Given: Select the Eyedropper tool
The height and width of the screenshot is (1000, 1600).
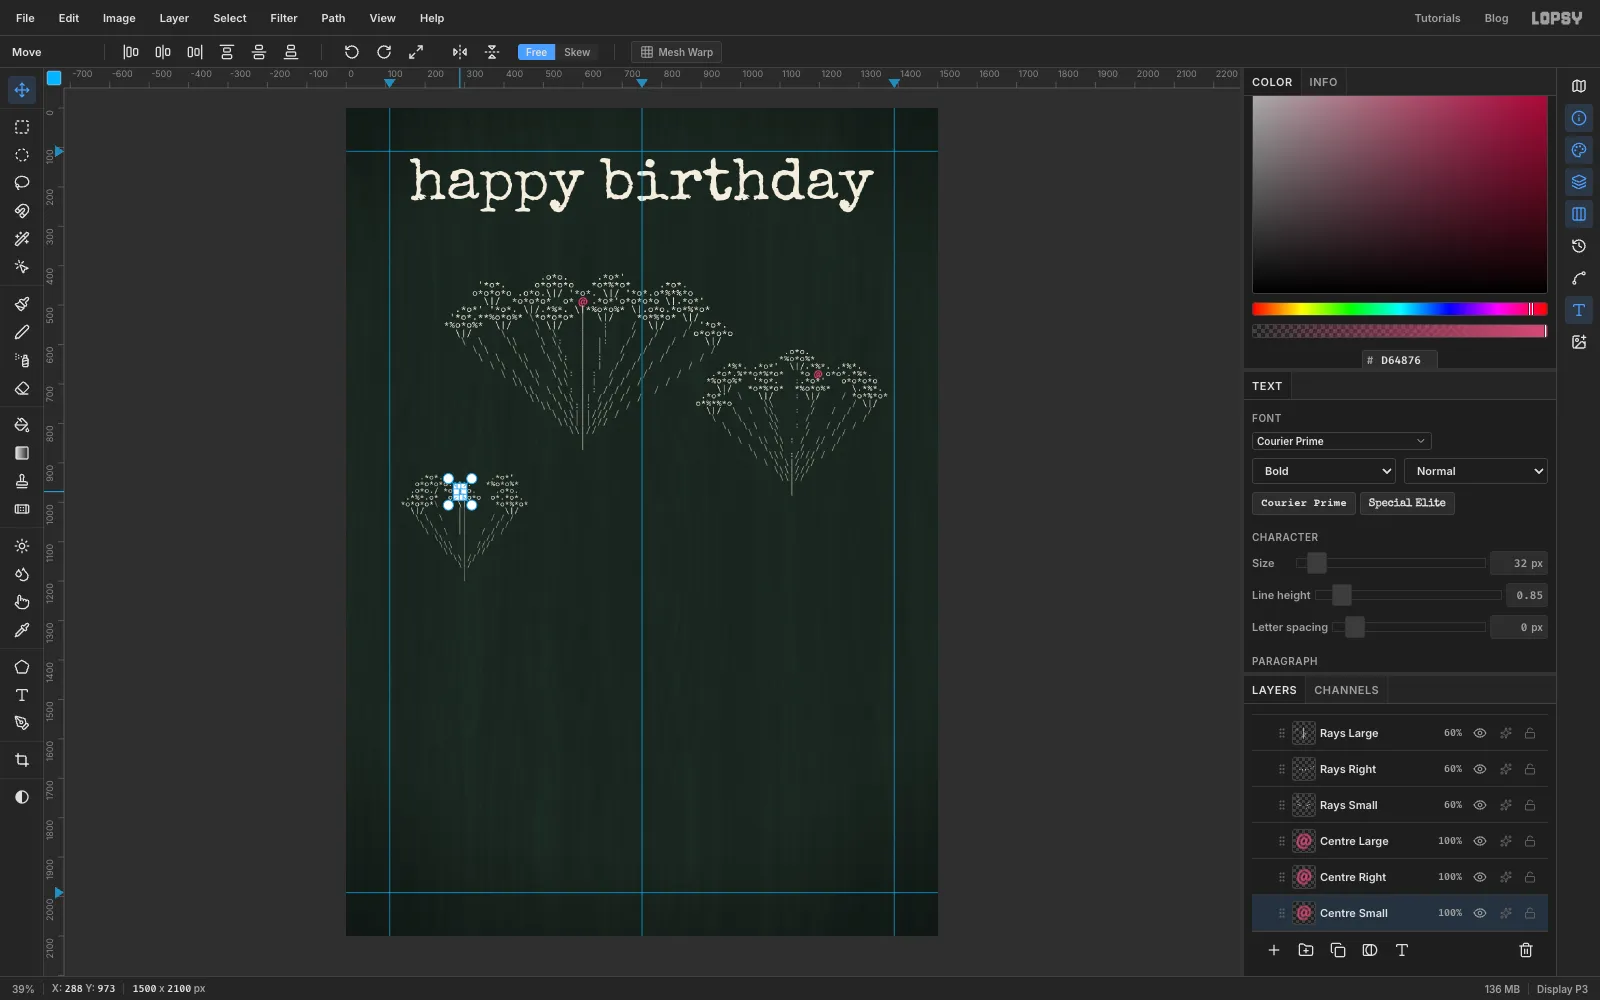Looking at the screenshot, I should pyautogui.click(x=22, y=631).
